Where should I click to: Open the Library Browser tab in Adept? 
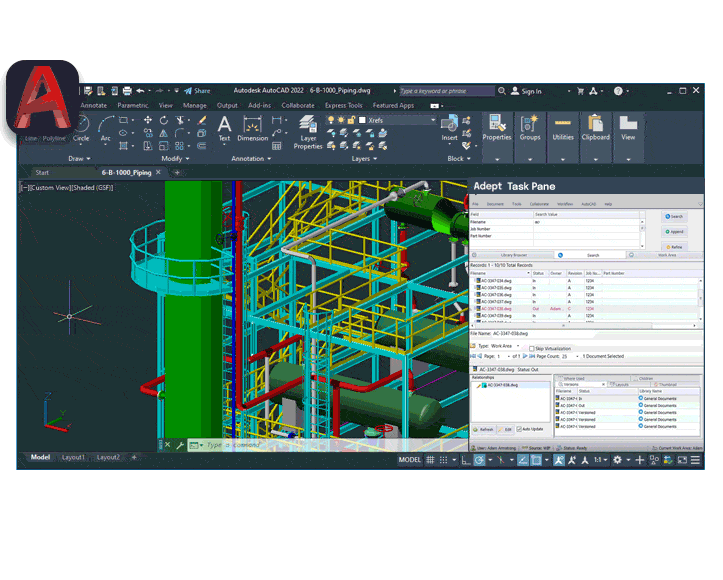tap(511, 255)
